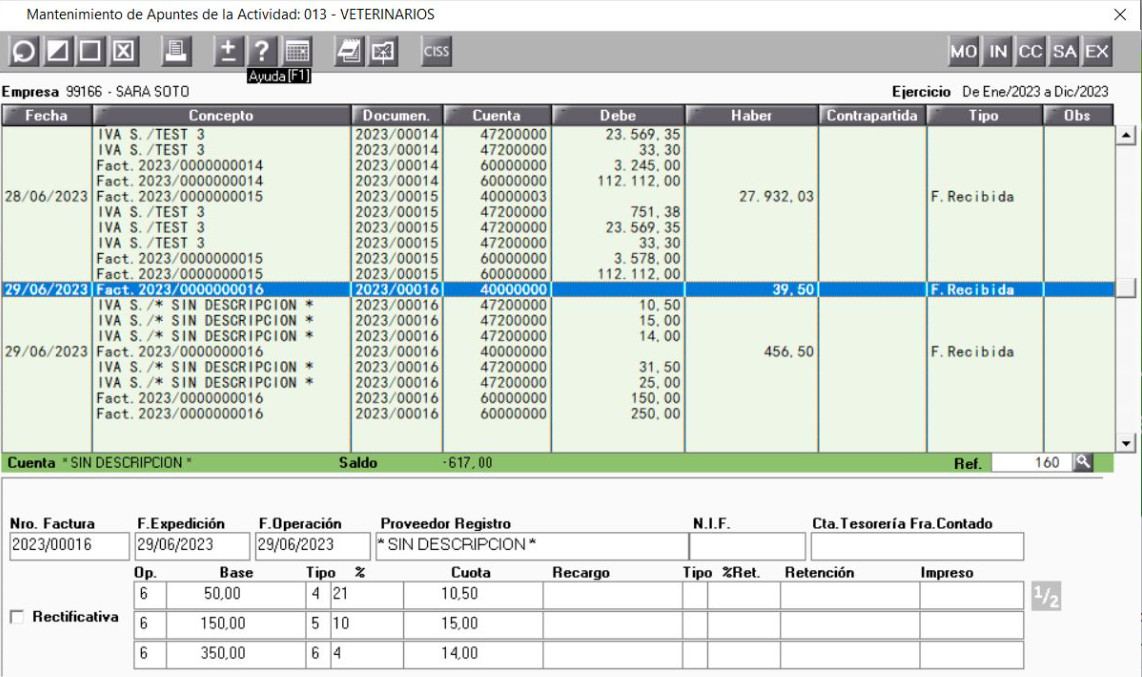Click the Base cell containing 350,00
Image resolution: width=1142 pixels, height=677 pixels.
pos(236,654)
